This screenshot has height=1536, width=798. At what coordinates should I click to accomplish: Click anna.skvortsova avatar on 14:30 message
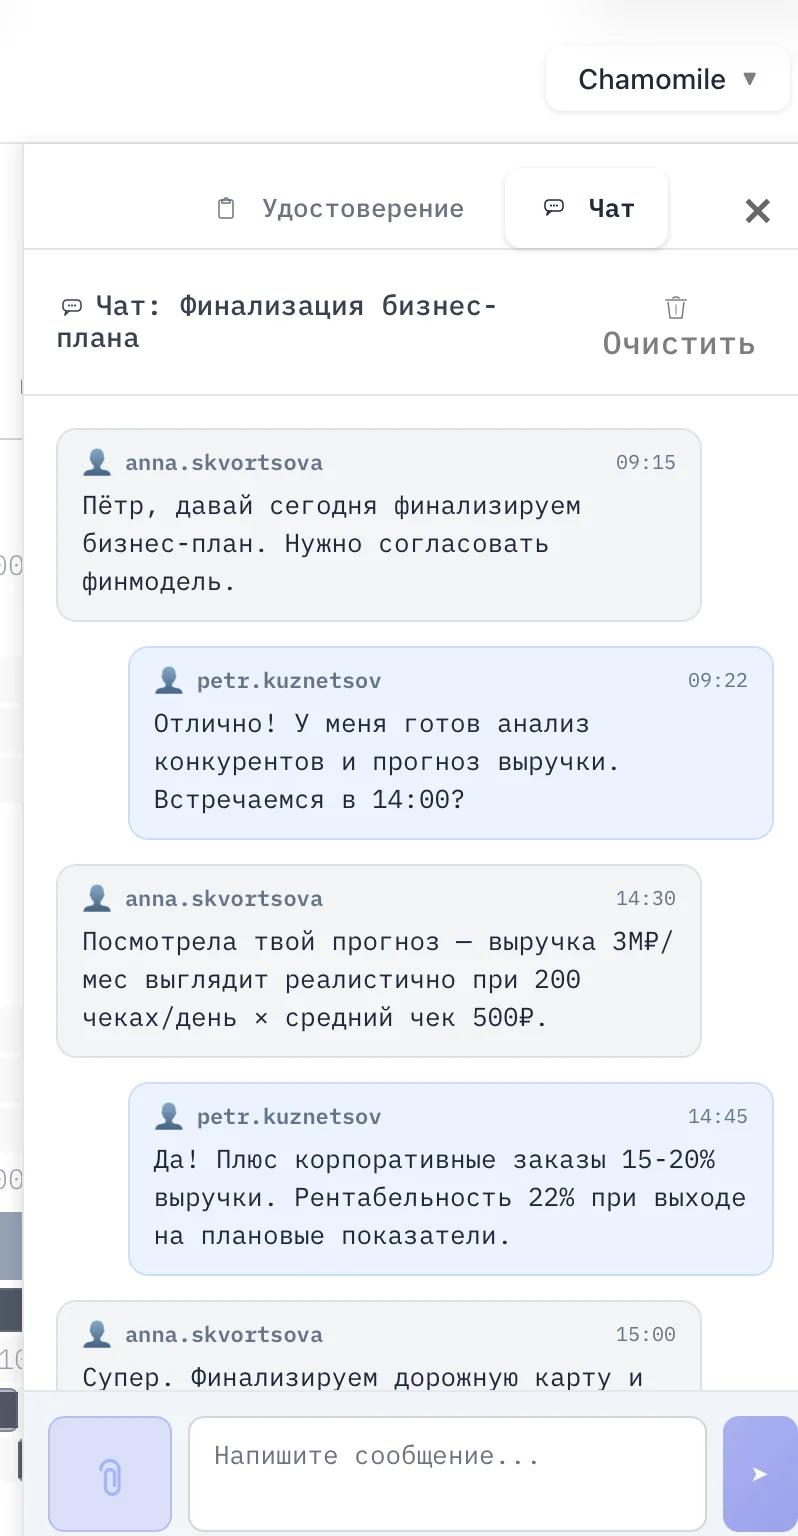(97, 899)
